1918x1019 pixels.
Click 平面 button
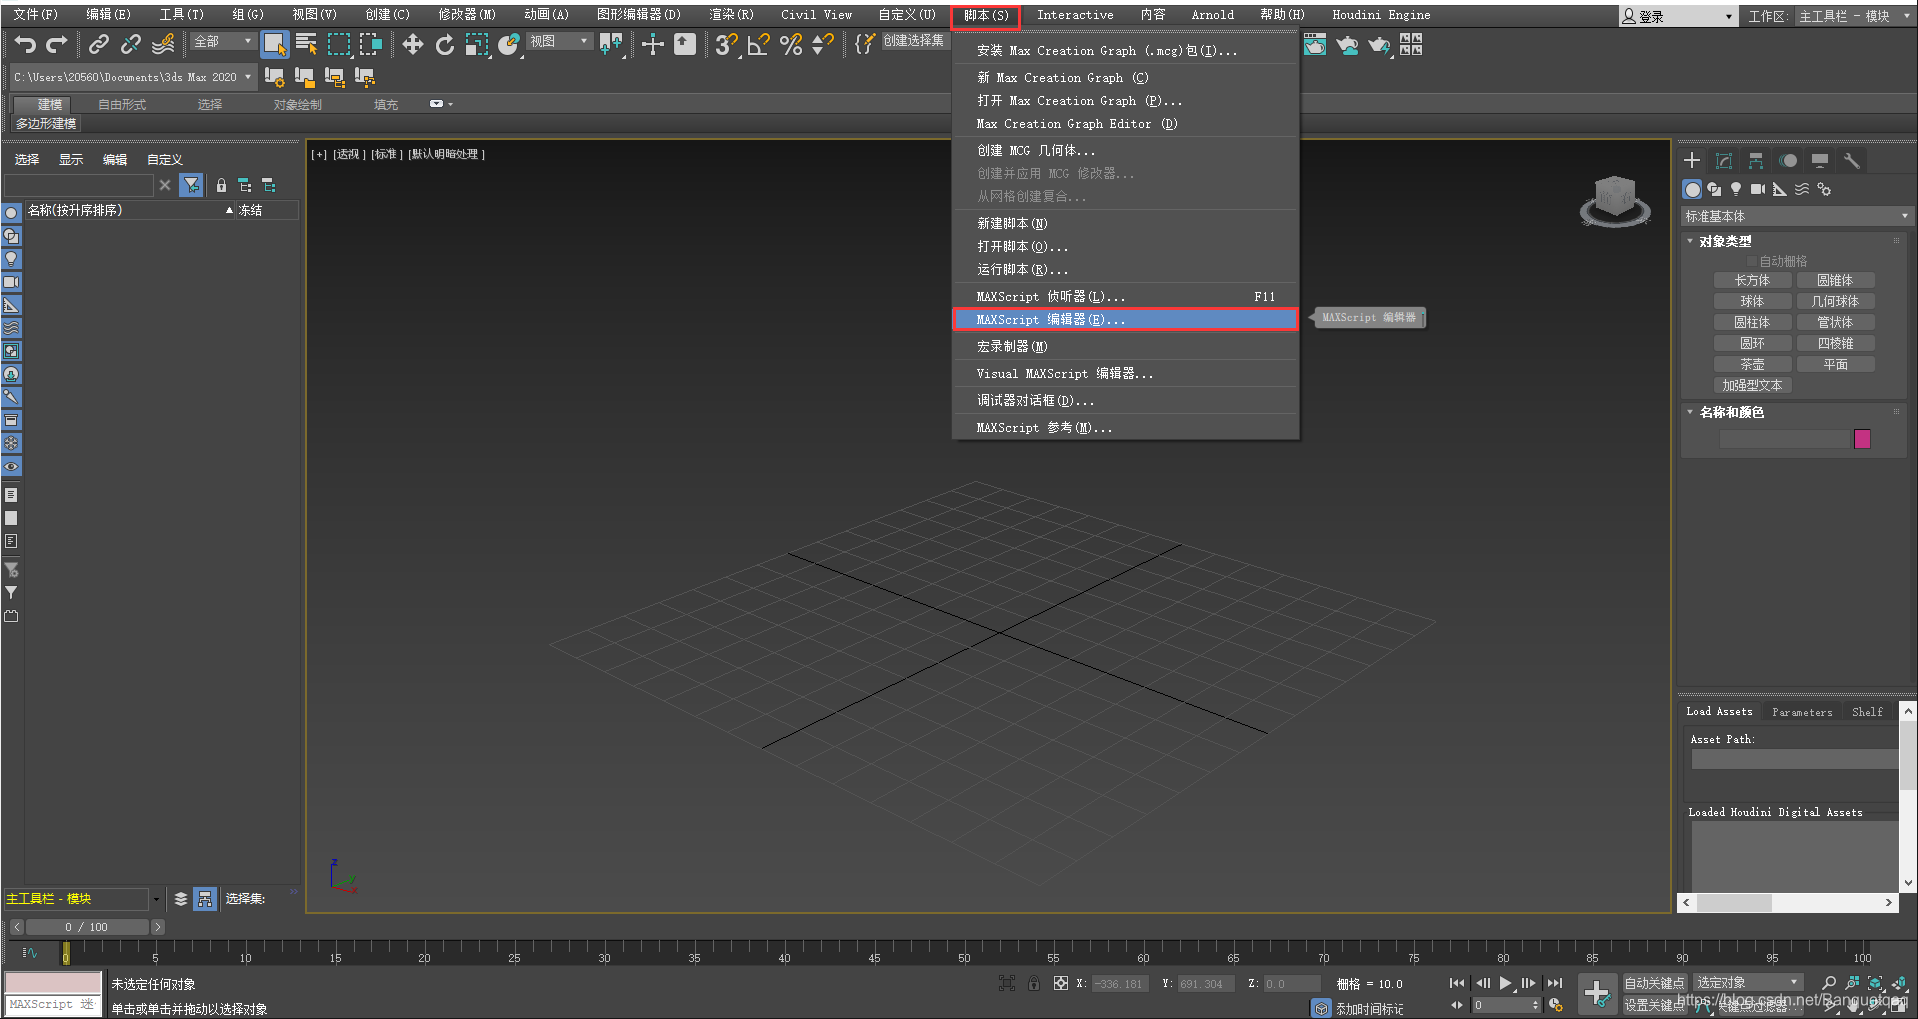coord(1835,364)
